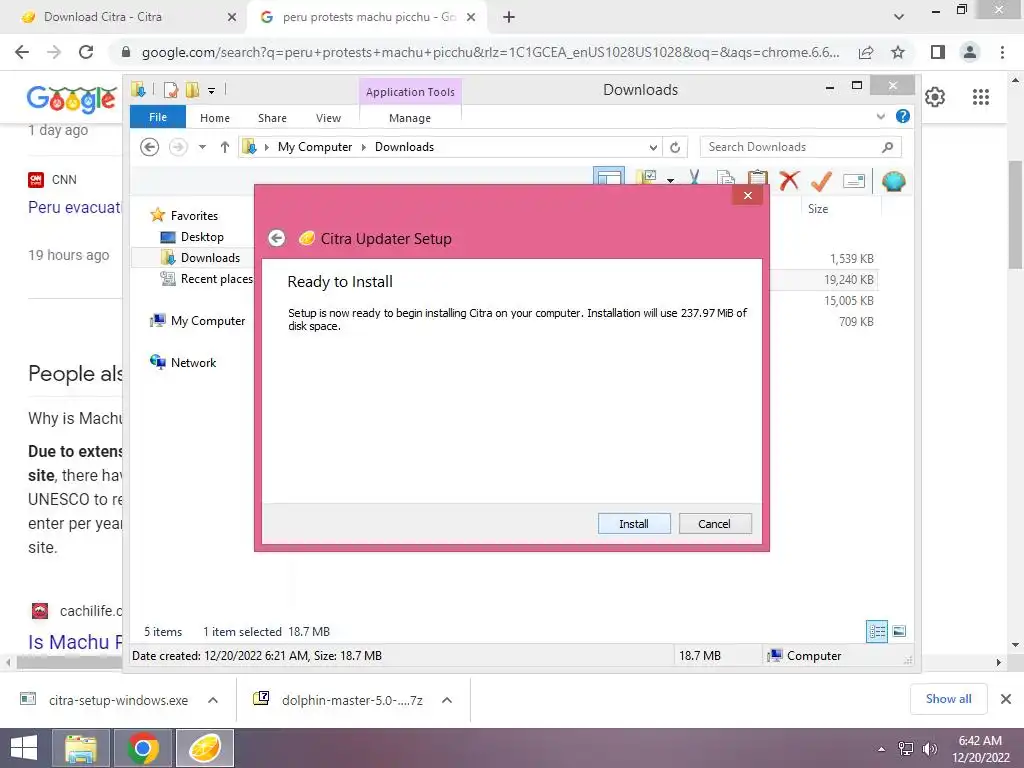Click the search magnifier in Explorer
The image size is (1024, 768).
point(887,147)
